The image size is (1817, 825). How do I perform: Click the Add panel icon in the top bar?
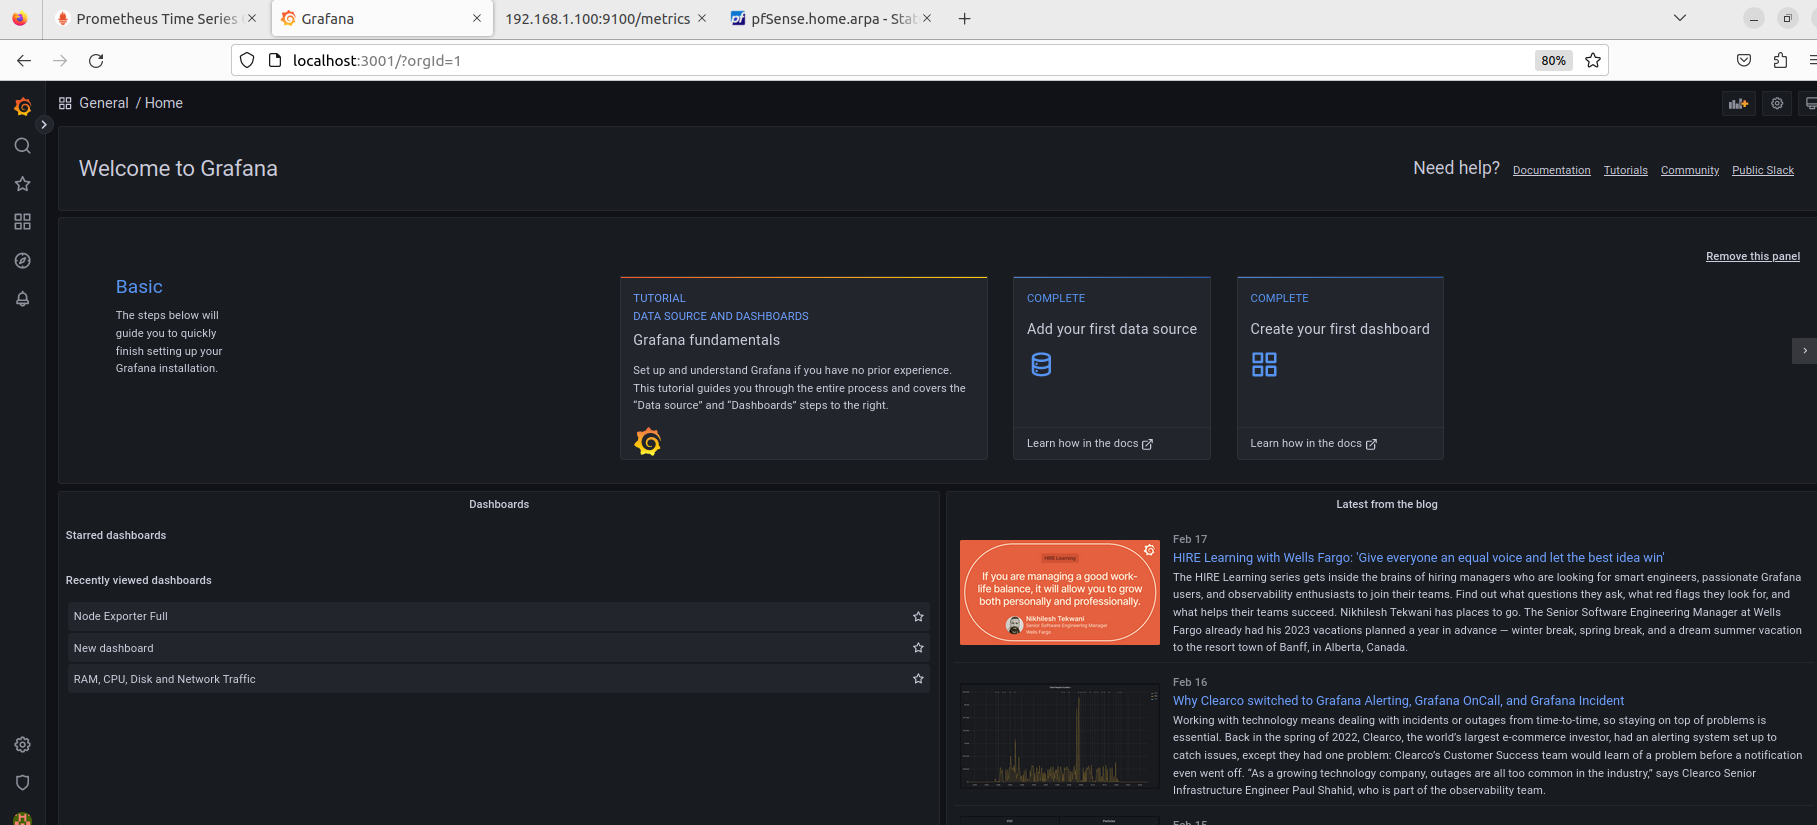point(1739,103)
